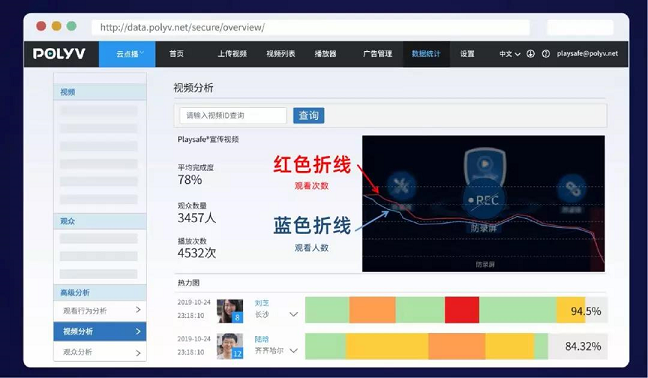Viewport: 648px width, 378px height.
Task: Click the number 8 badge on avatar
Action: pos(237,317)
